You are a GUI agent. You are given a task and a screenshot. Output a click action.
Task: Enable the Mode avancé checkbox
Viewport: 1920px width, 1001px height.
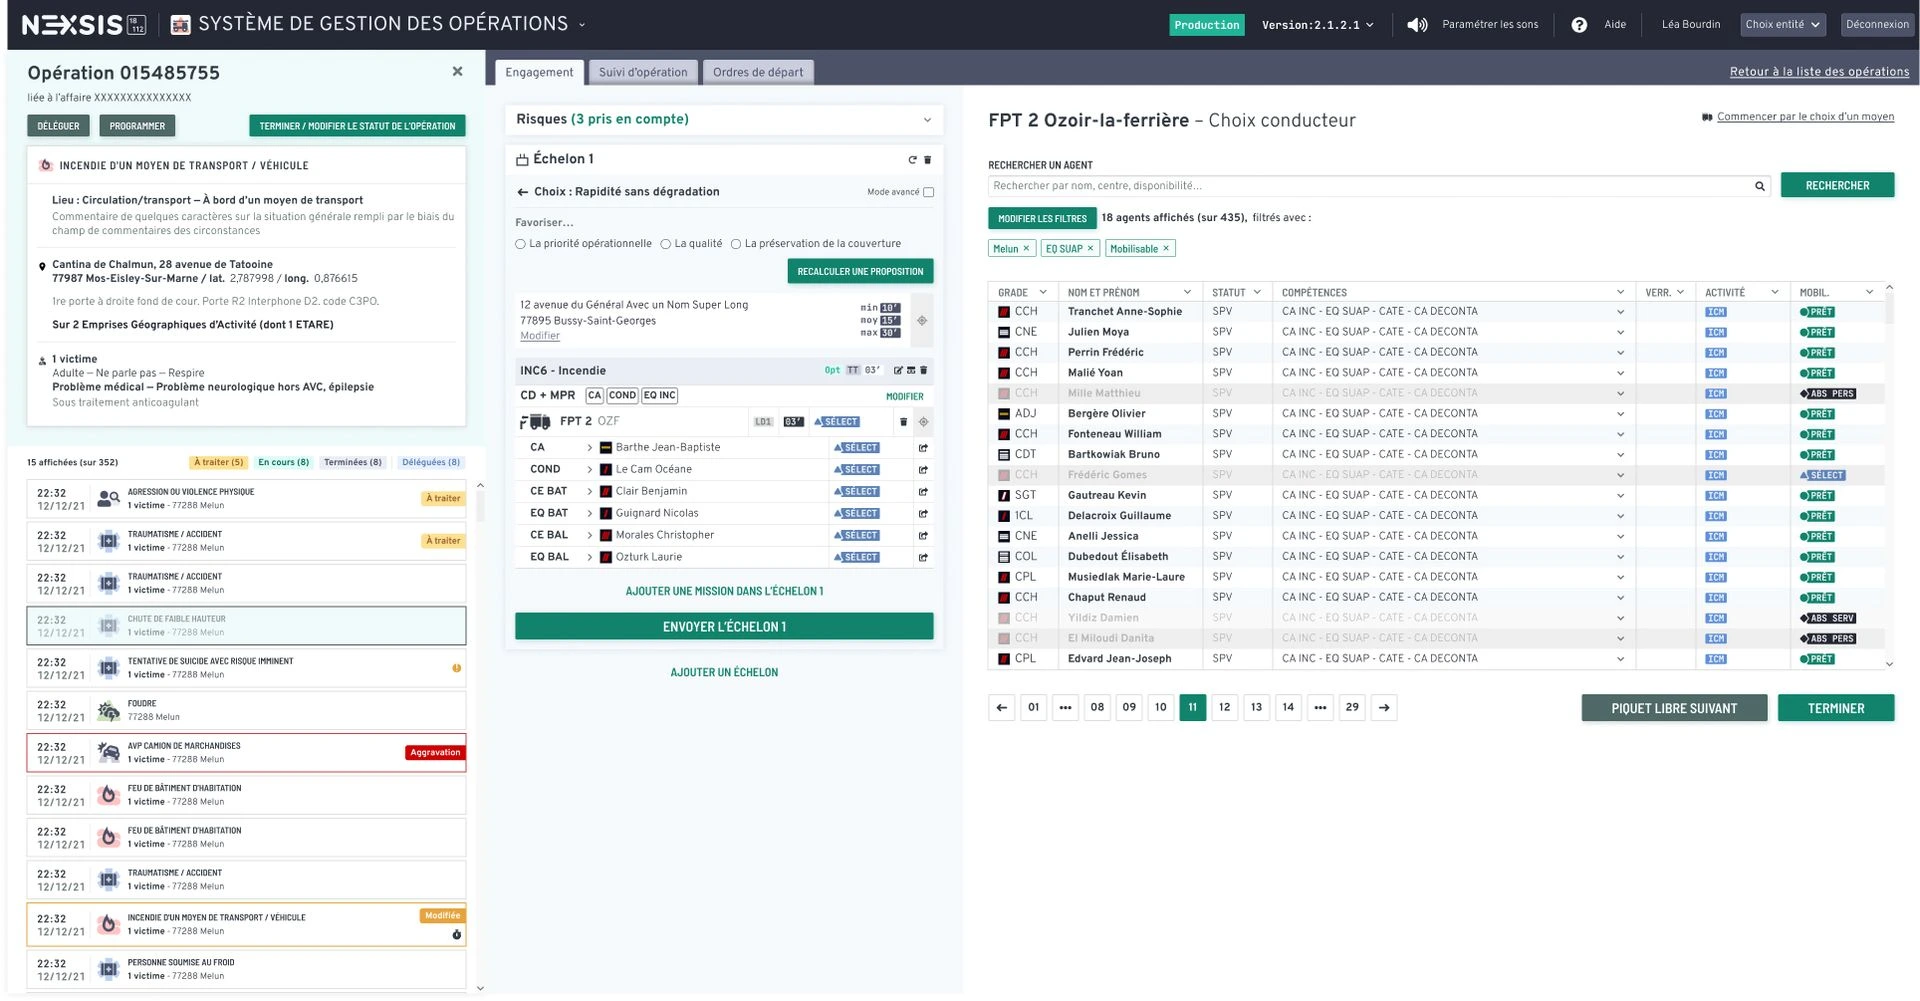(928, 192)
